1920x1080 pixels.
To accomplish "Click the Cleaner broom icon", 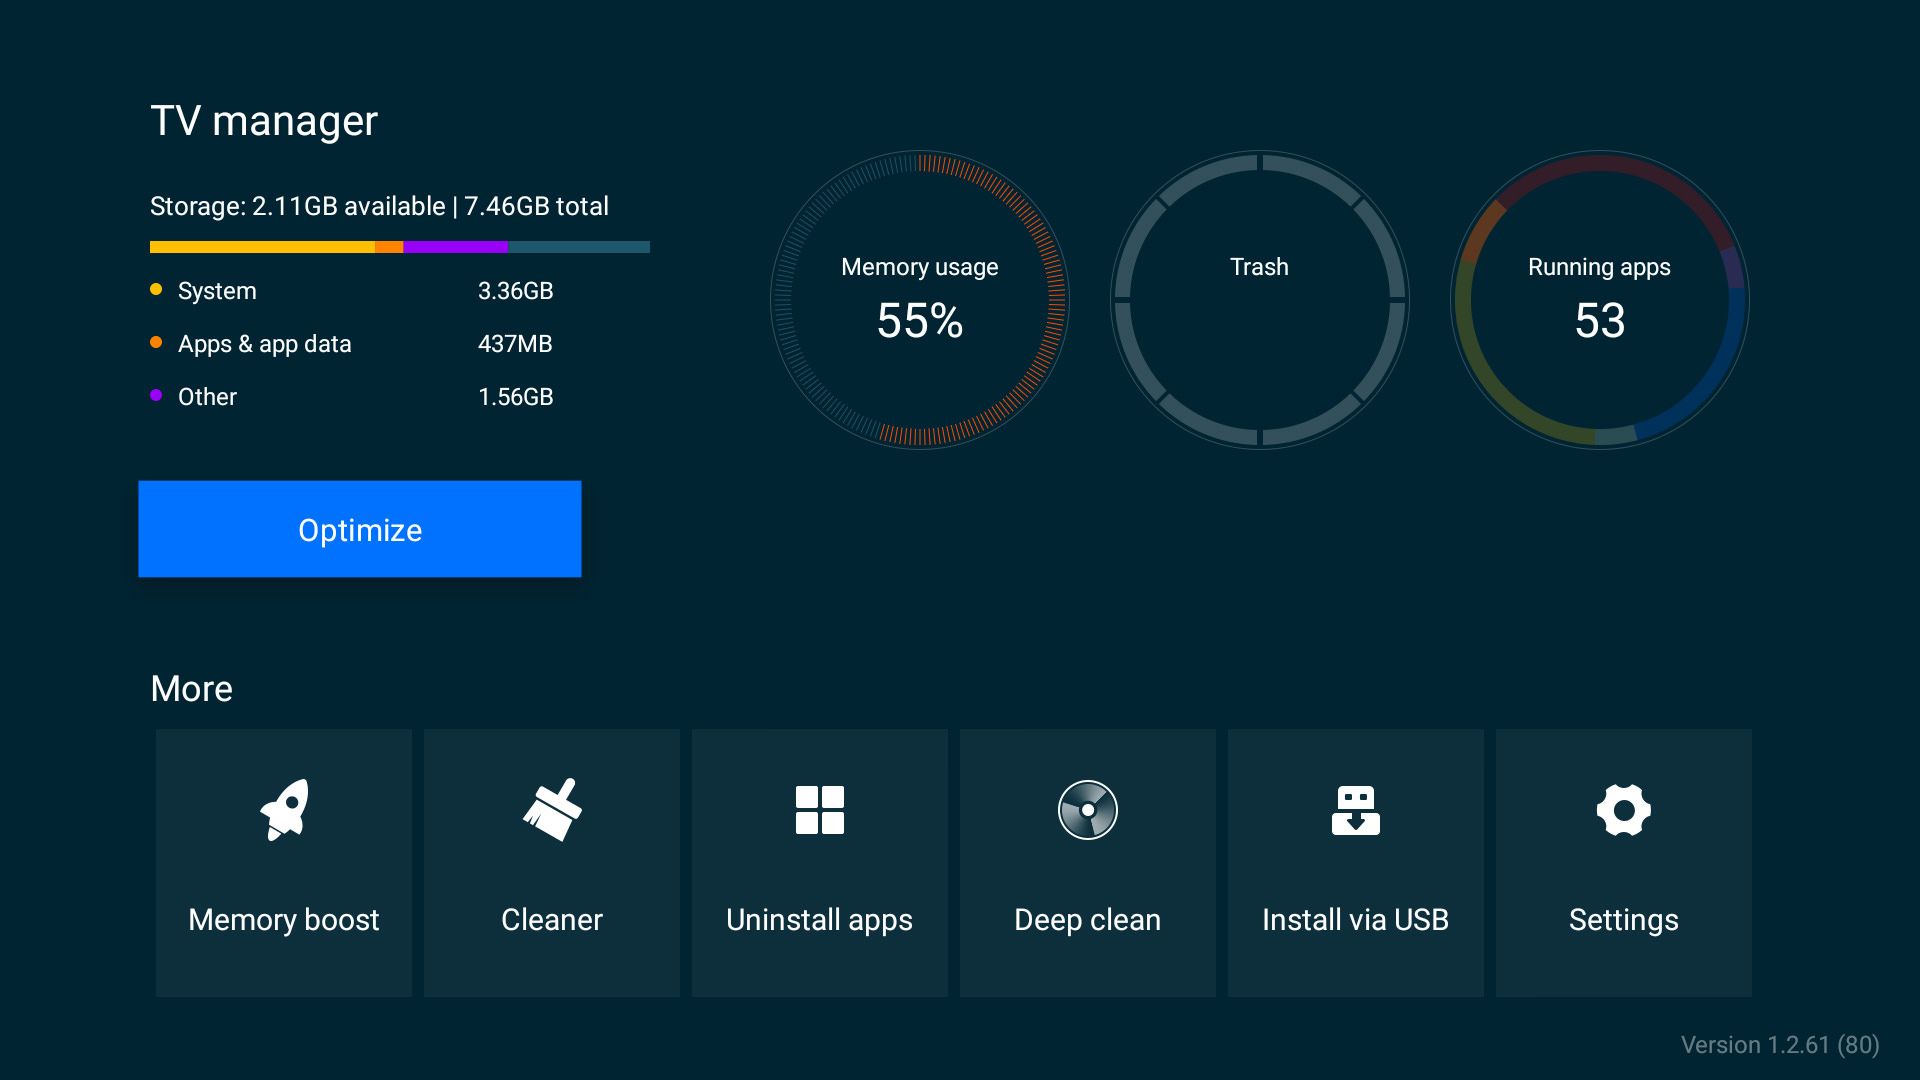I will (x=552, y=809).
